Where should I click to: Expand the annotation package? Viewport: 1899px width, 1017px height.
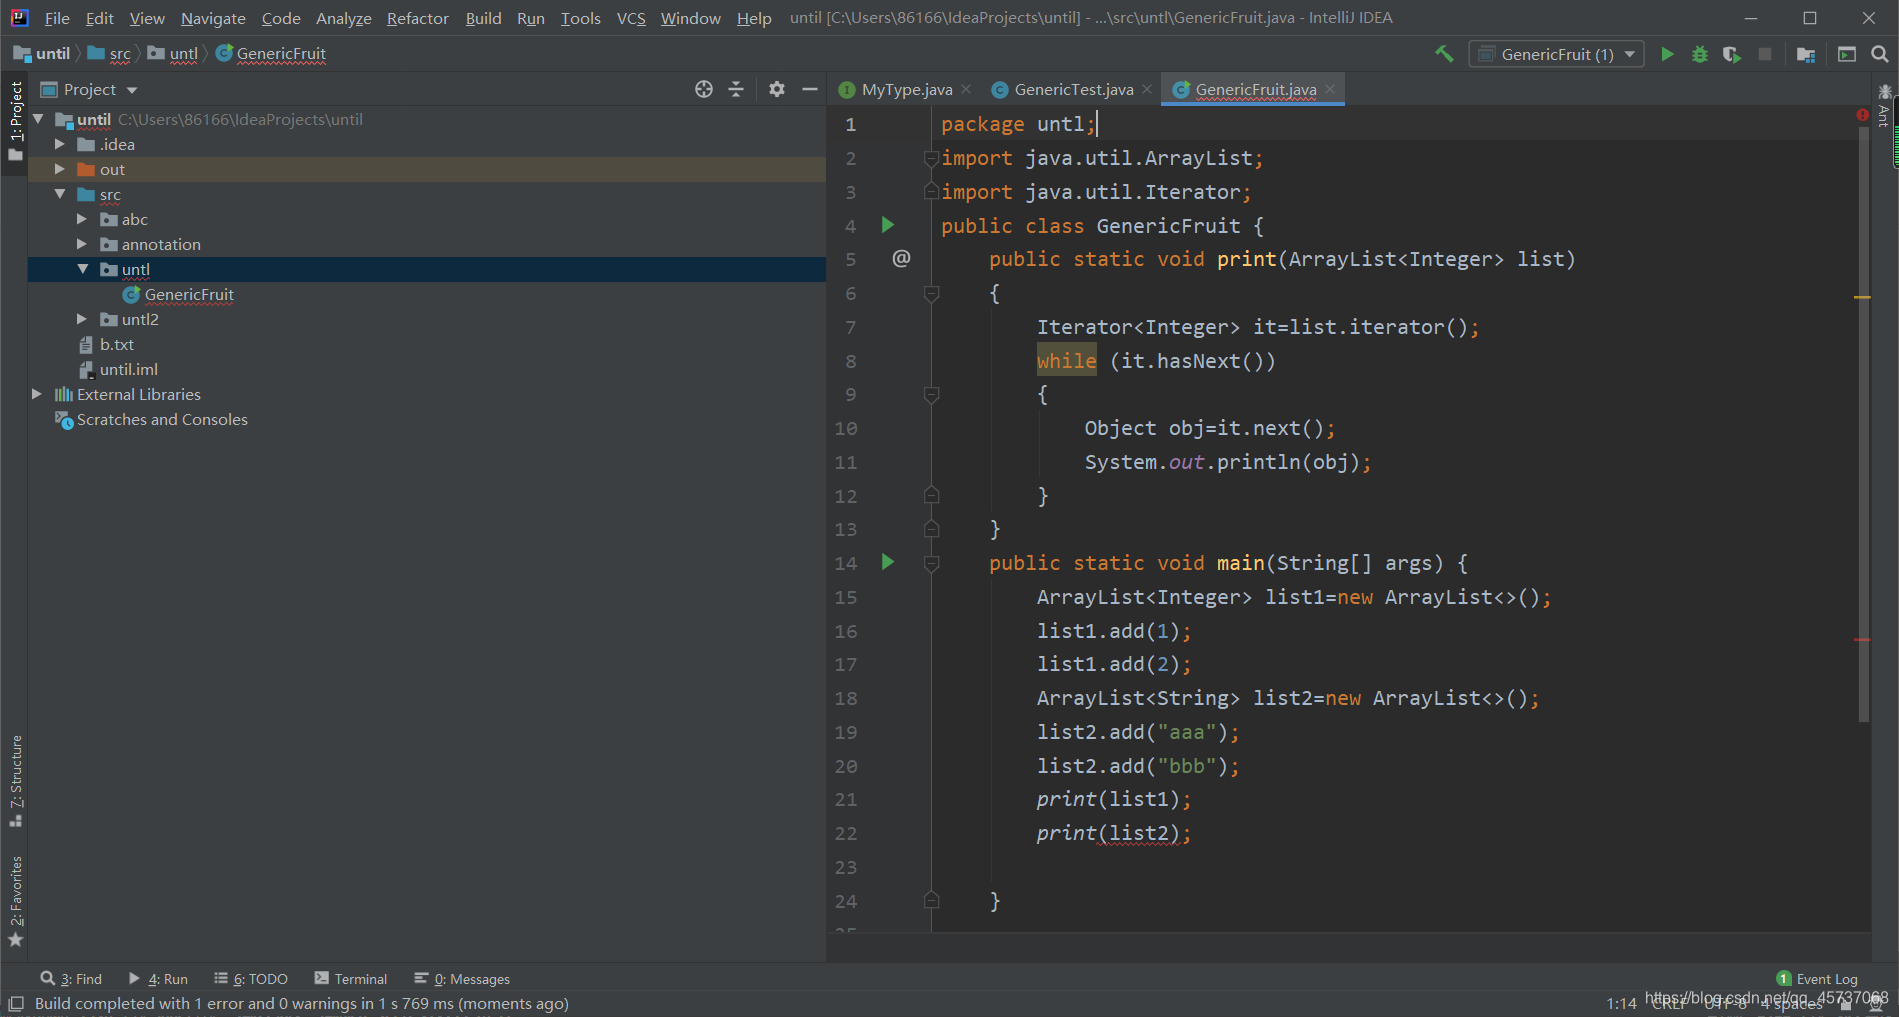tap(82, 244)
